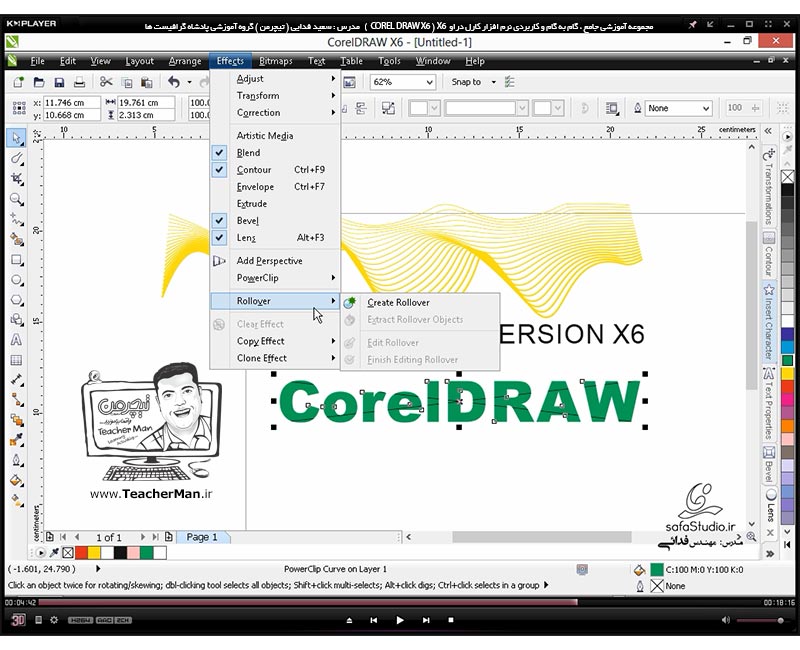Viewport: 800px width, 650px height.
Task: Open the Snap to dropdown
Action: 493,82
